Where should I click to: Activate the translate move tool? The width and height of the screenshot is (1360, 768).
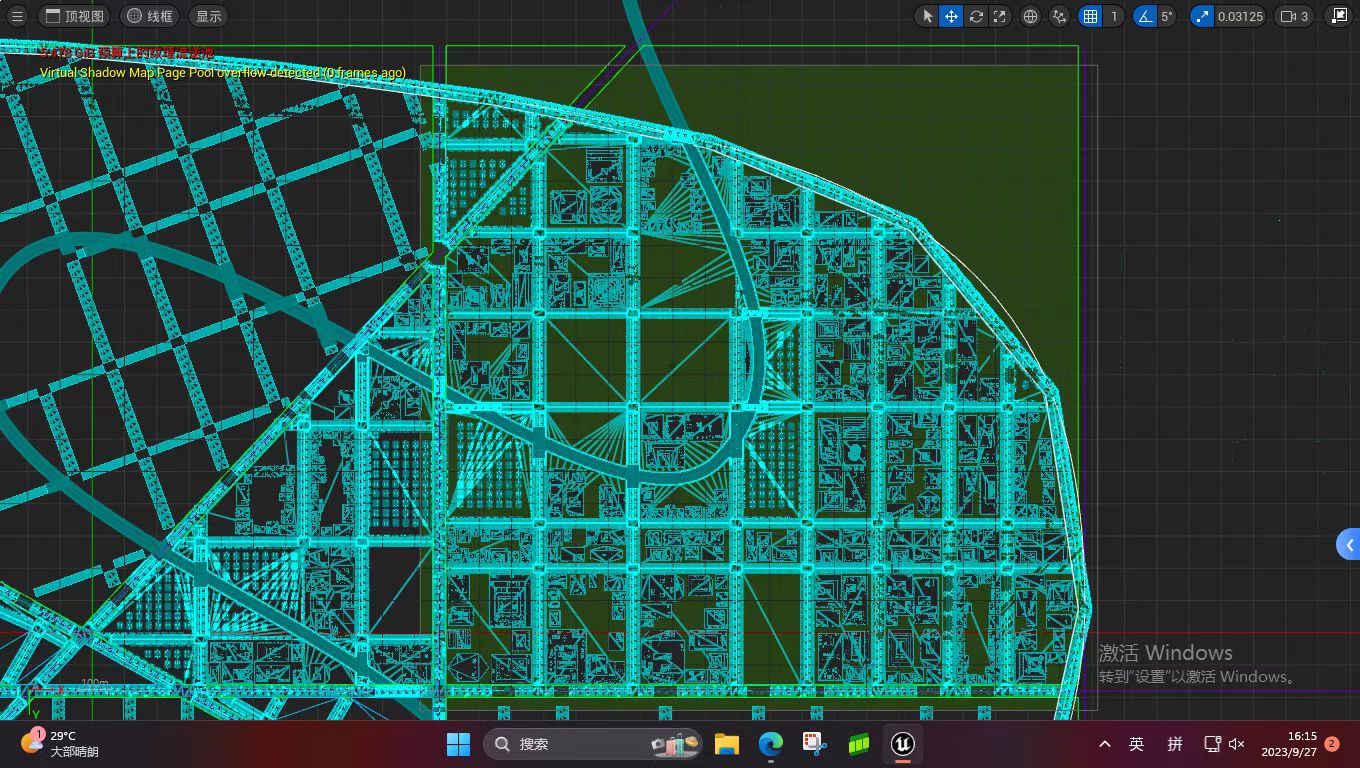951,16
